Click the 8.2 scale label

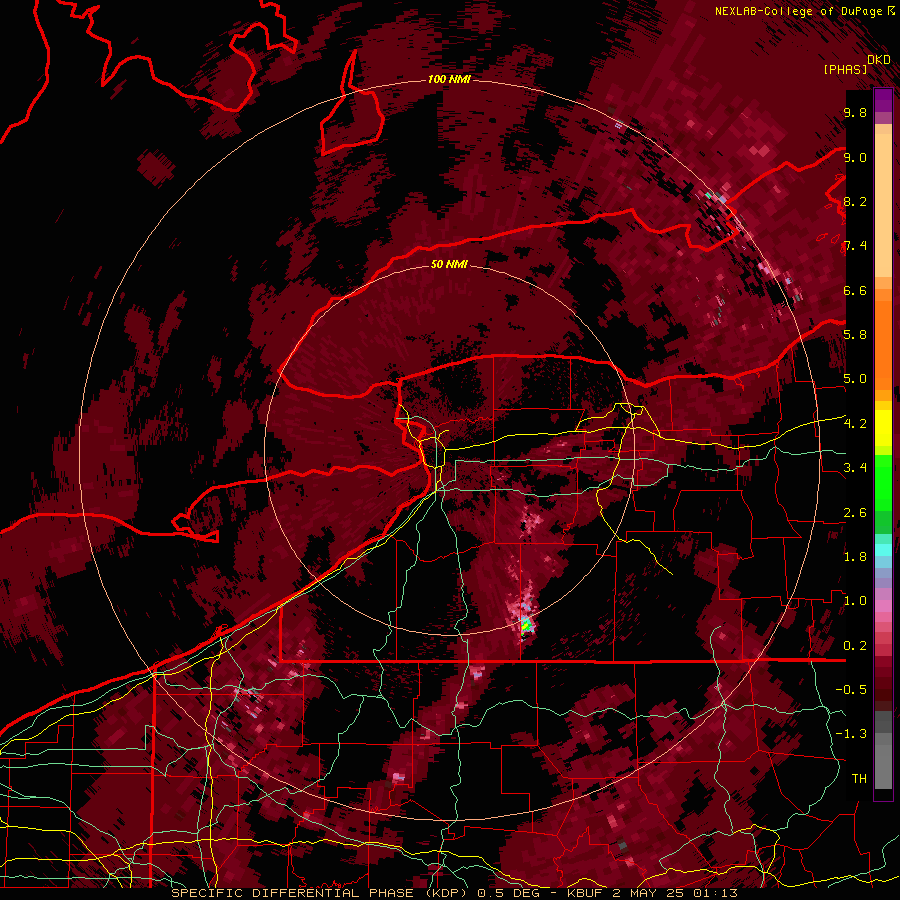(x=855, y=202)
